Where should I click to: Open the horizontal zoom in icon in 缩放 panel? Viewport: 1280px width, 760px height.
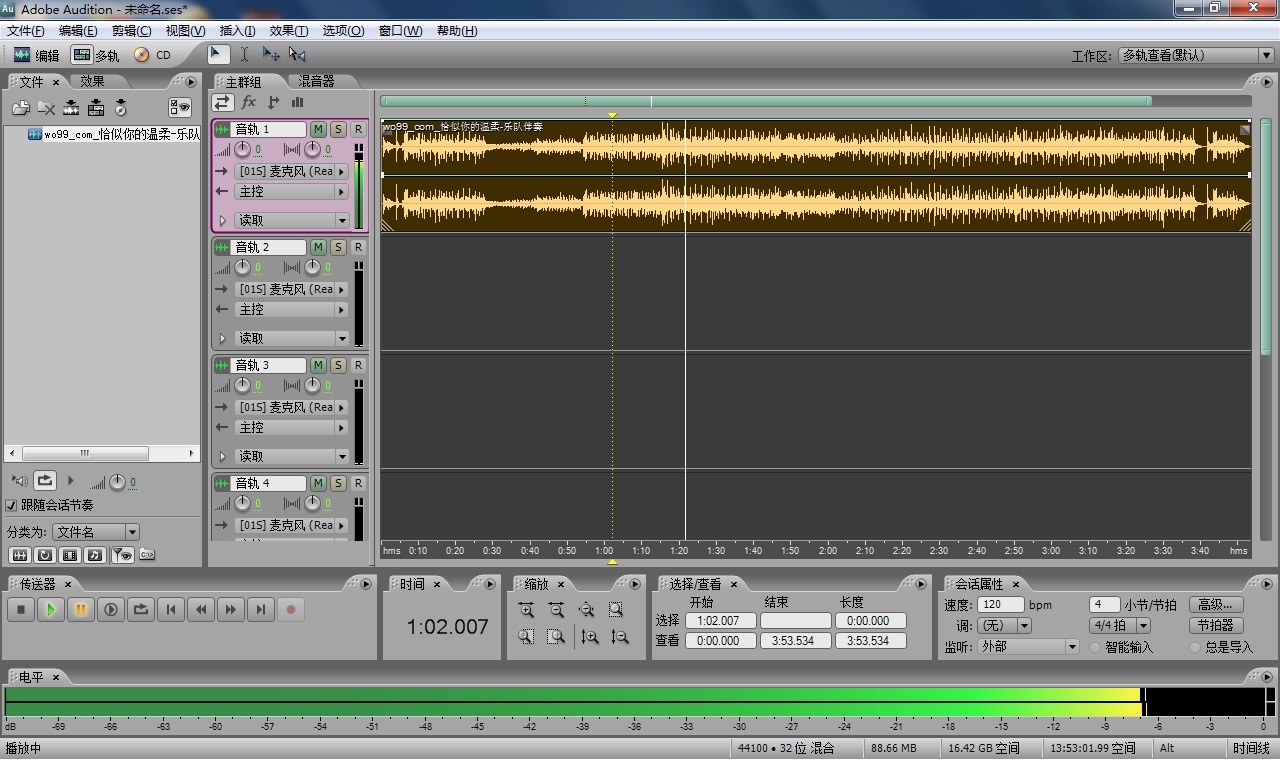(x=527, y=608)
